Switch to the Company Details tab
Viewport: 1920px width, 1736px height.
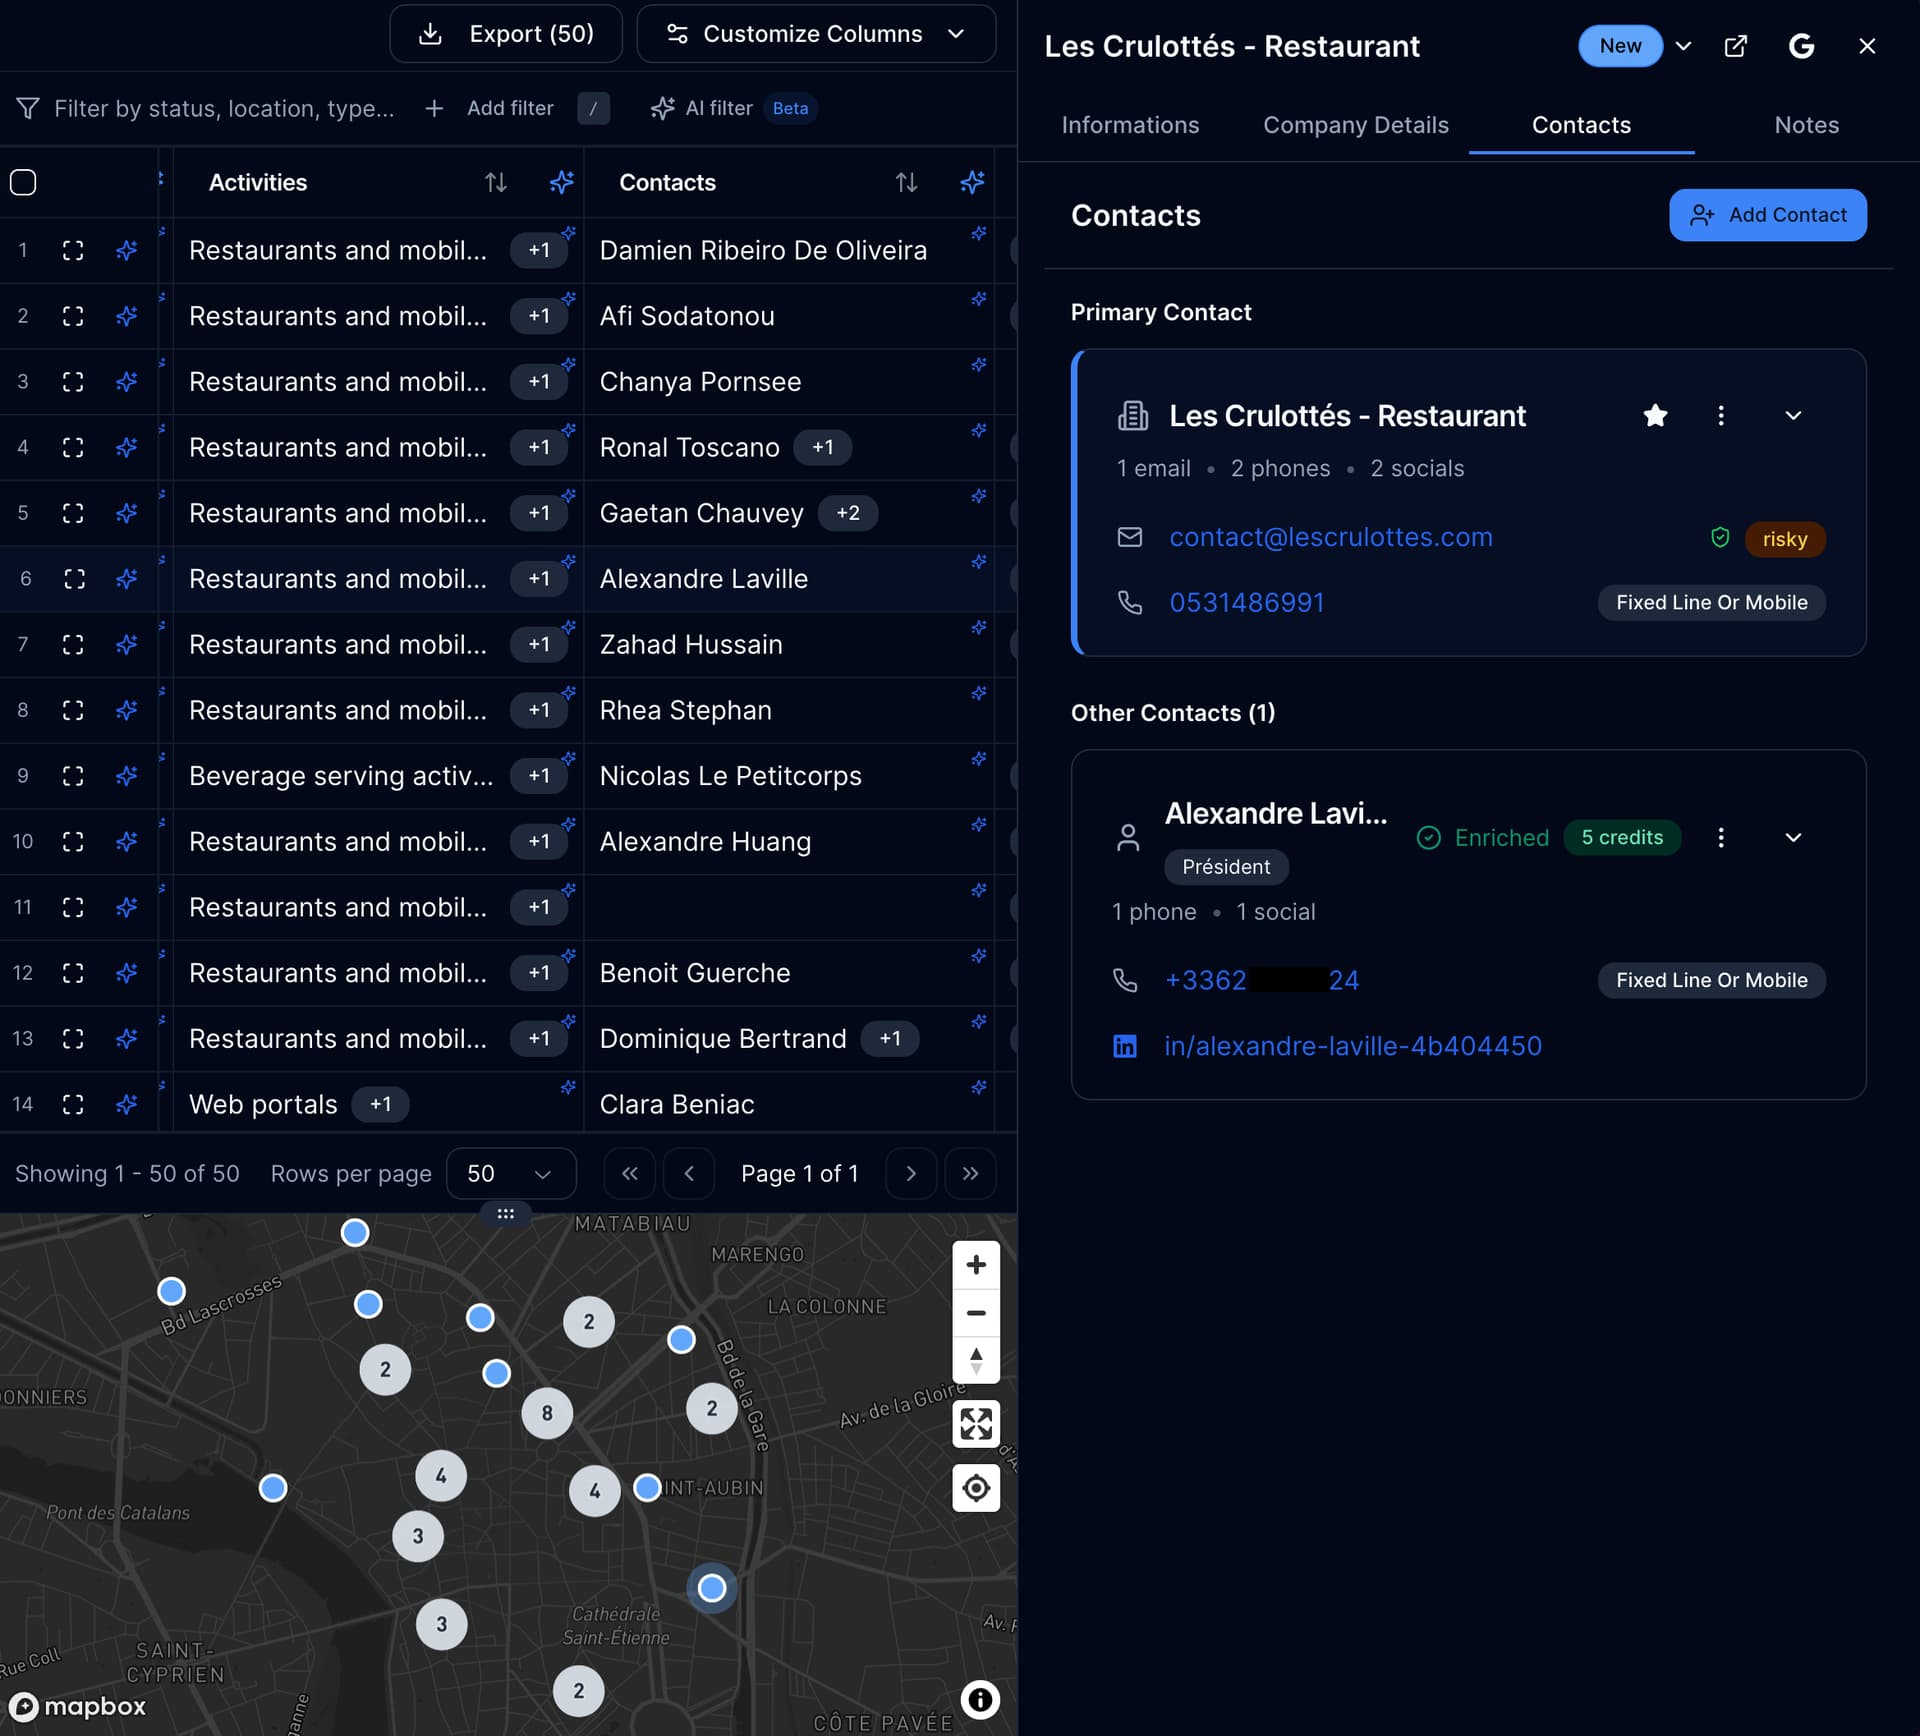pos(1355,125)
